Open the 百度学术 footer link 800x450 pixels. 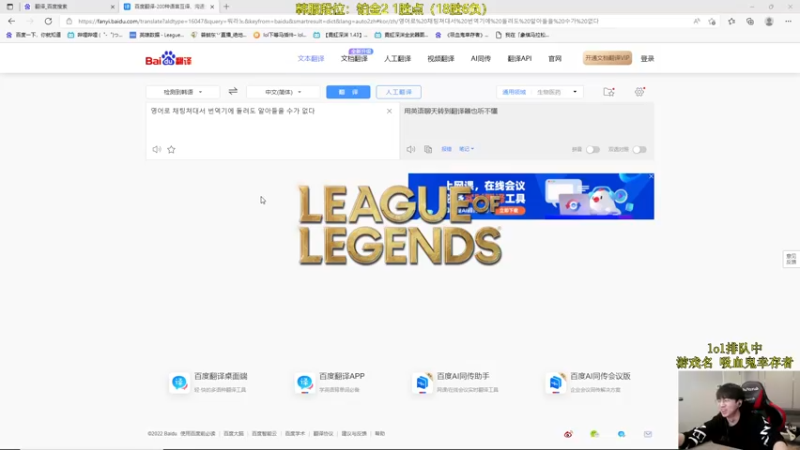295,434
